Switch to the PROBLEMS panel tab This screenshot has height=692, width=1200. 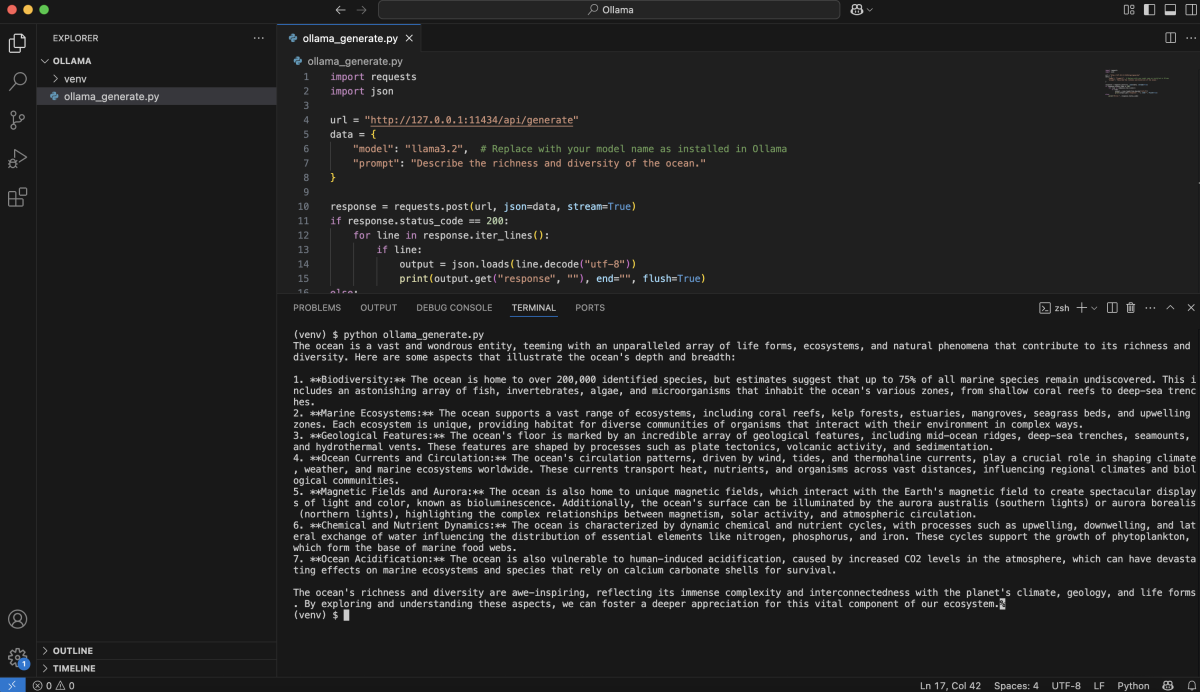[x=317, y=308]
